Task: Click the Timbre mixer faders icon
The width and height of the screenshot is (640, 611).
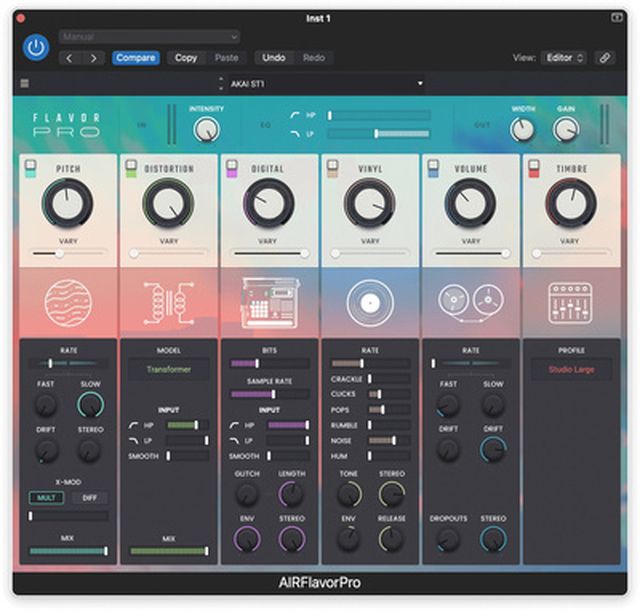Action: 571,302
